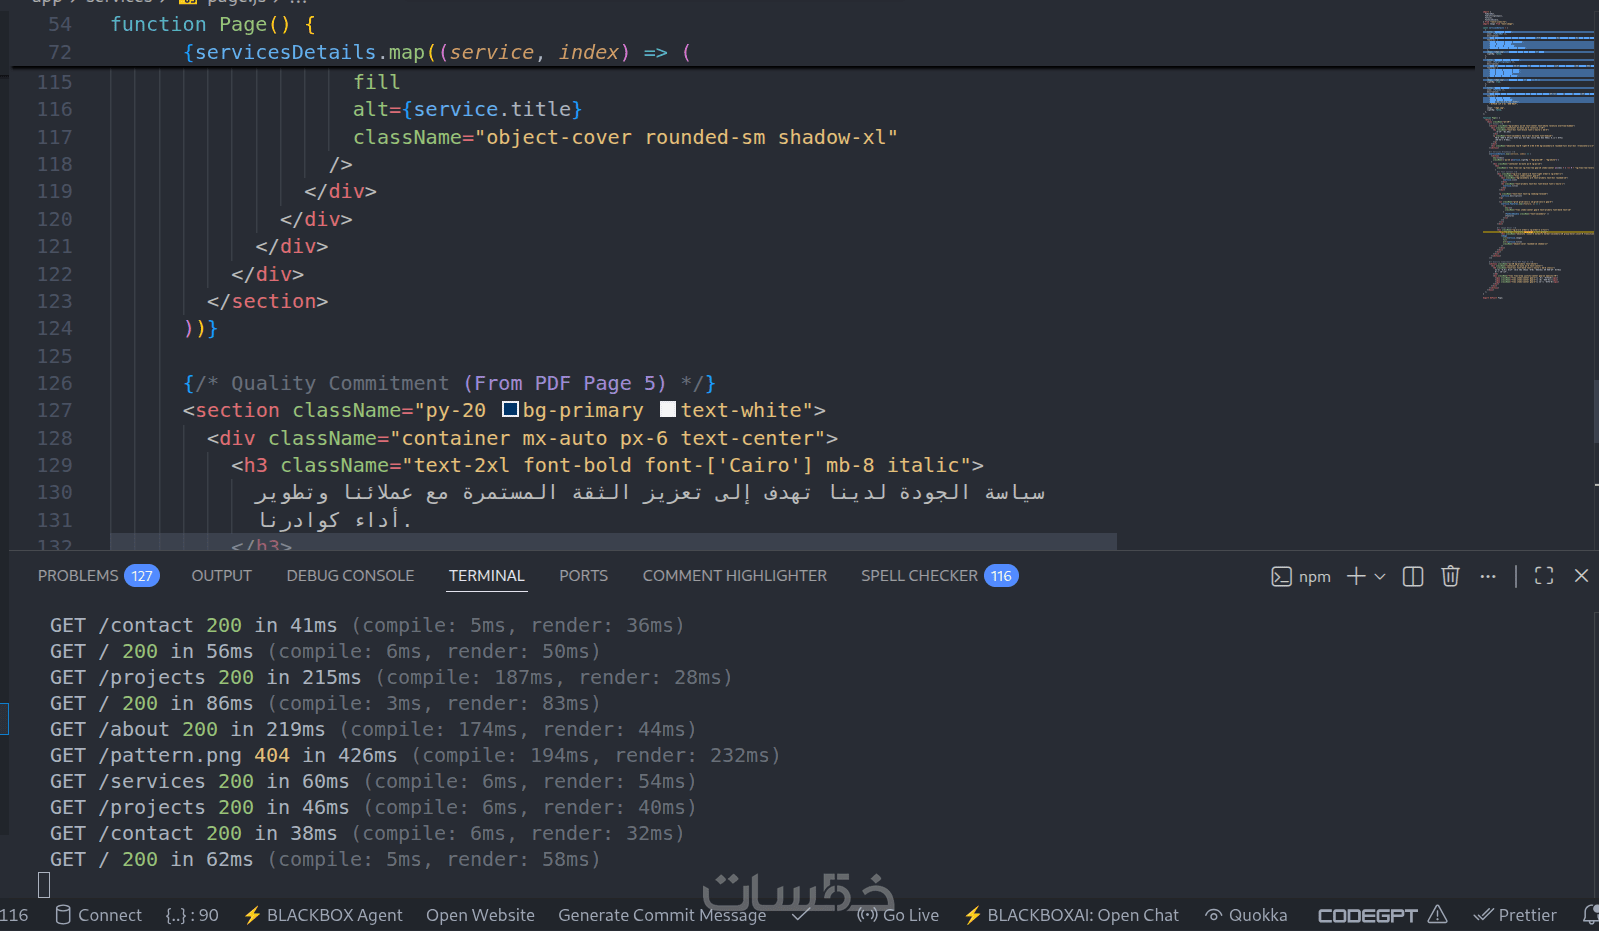Click the checkmark icon in status bar
This screenshot has height=931, width=1599.
(801, 914)
